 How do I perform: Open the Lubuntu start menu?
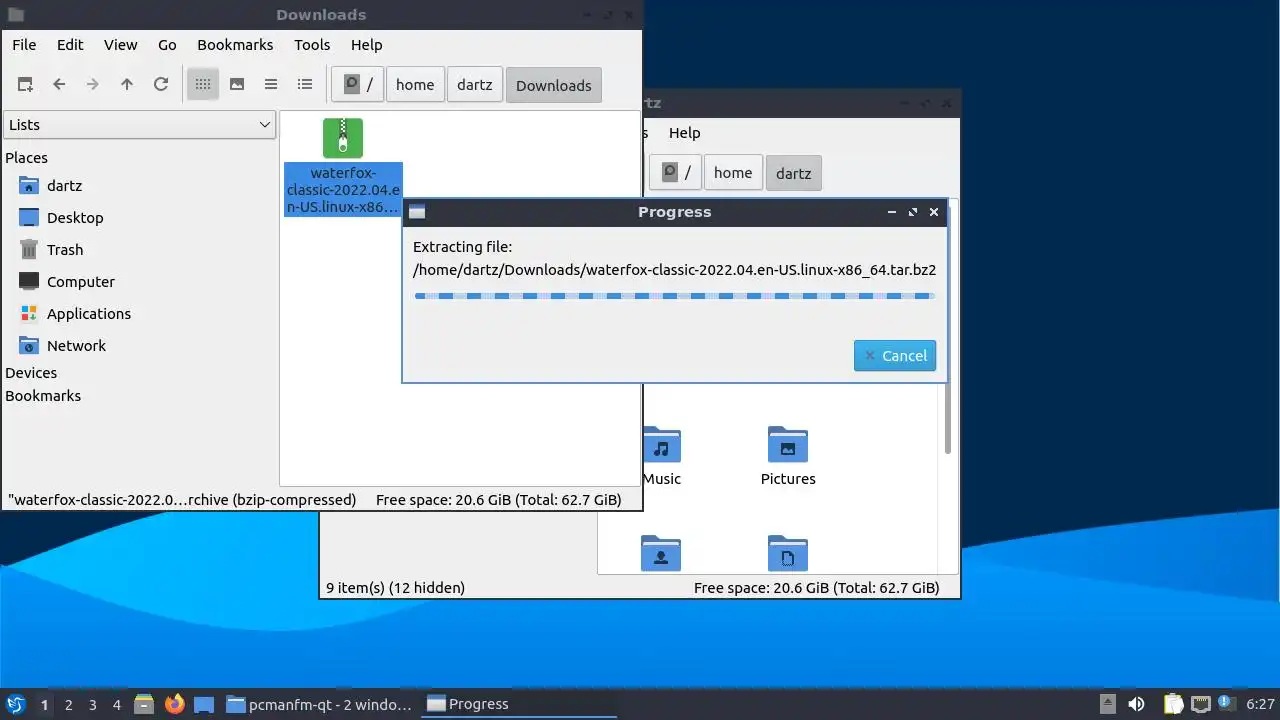[15, 704]
